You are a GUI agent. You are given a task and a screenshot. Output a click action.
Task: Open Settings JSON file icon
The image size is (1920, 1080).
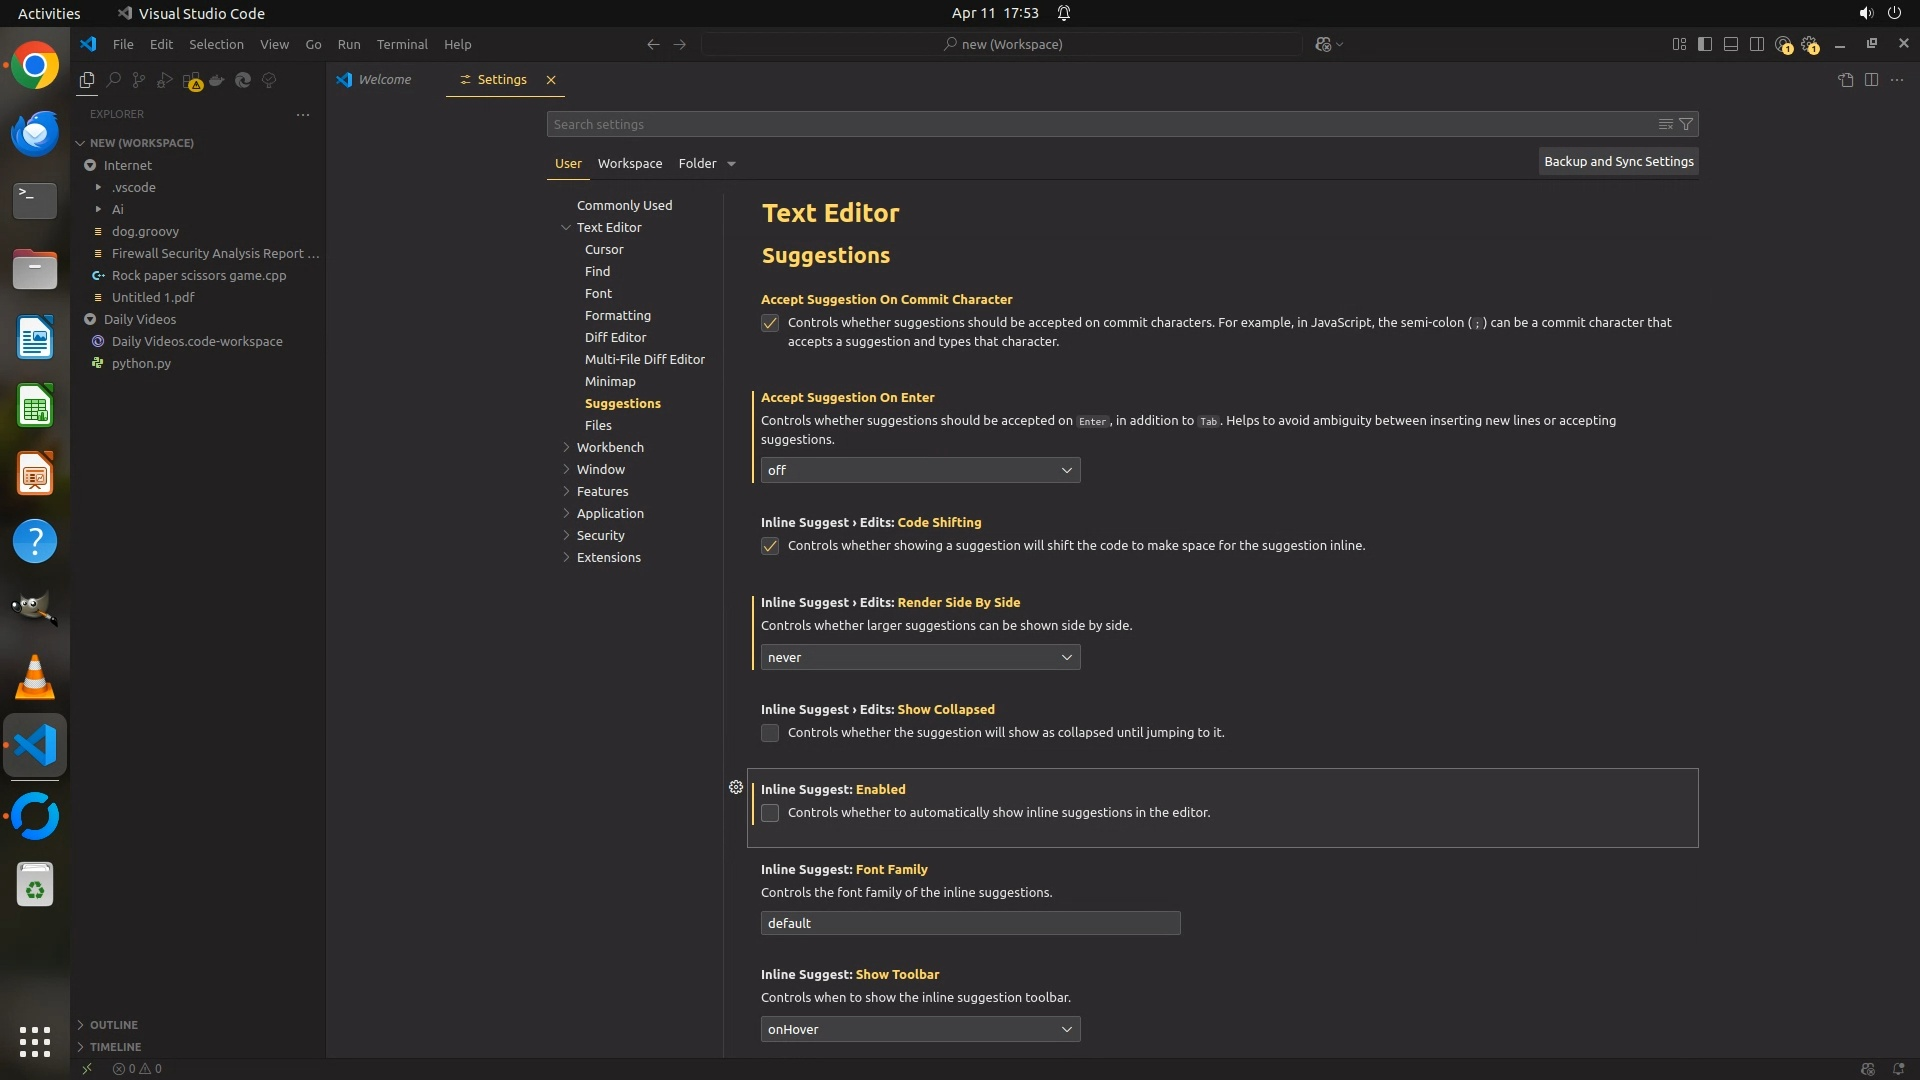click(1845, 80)
